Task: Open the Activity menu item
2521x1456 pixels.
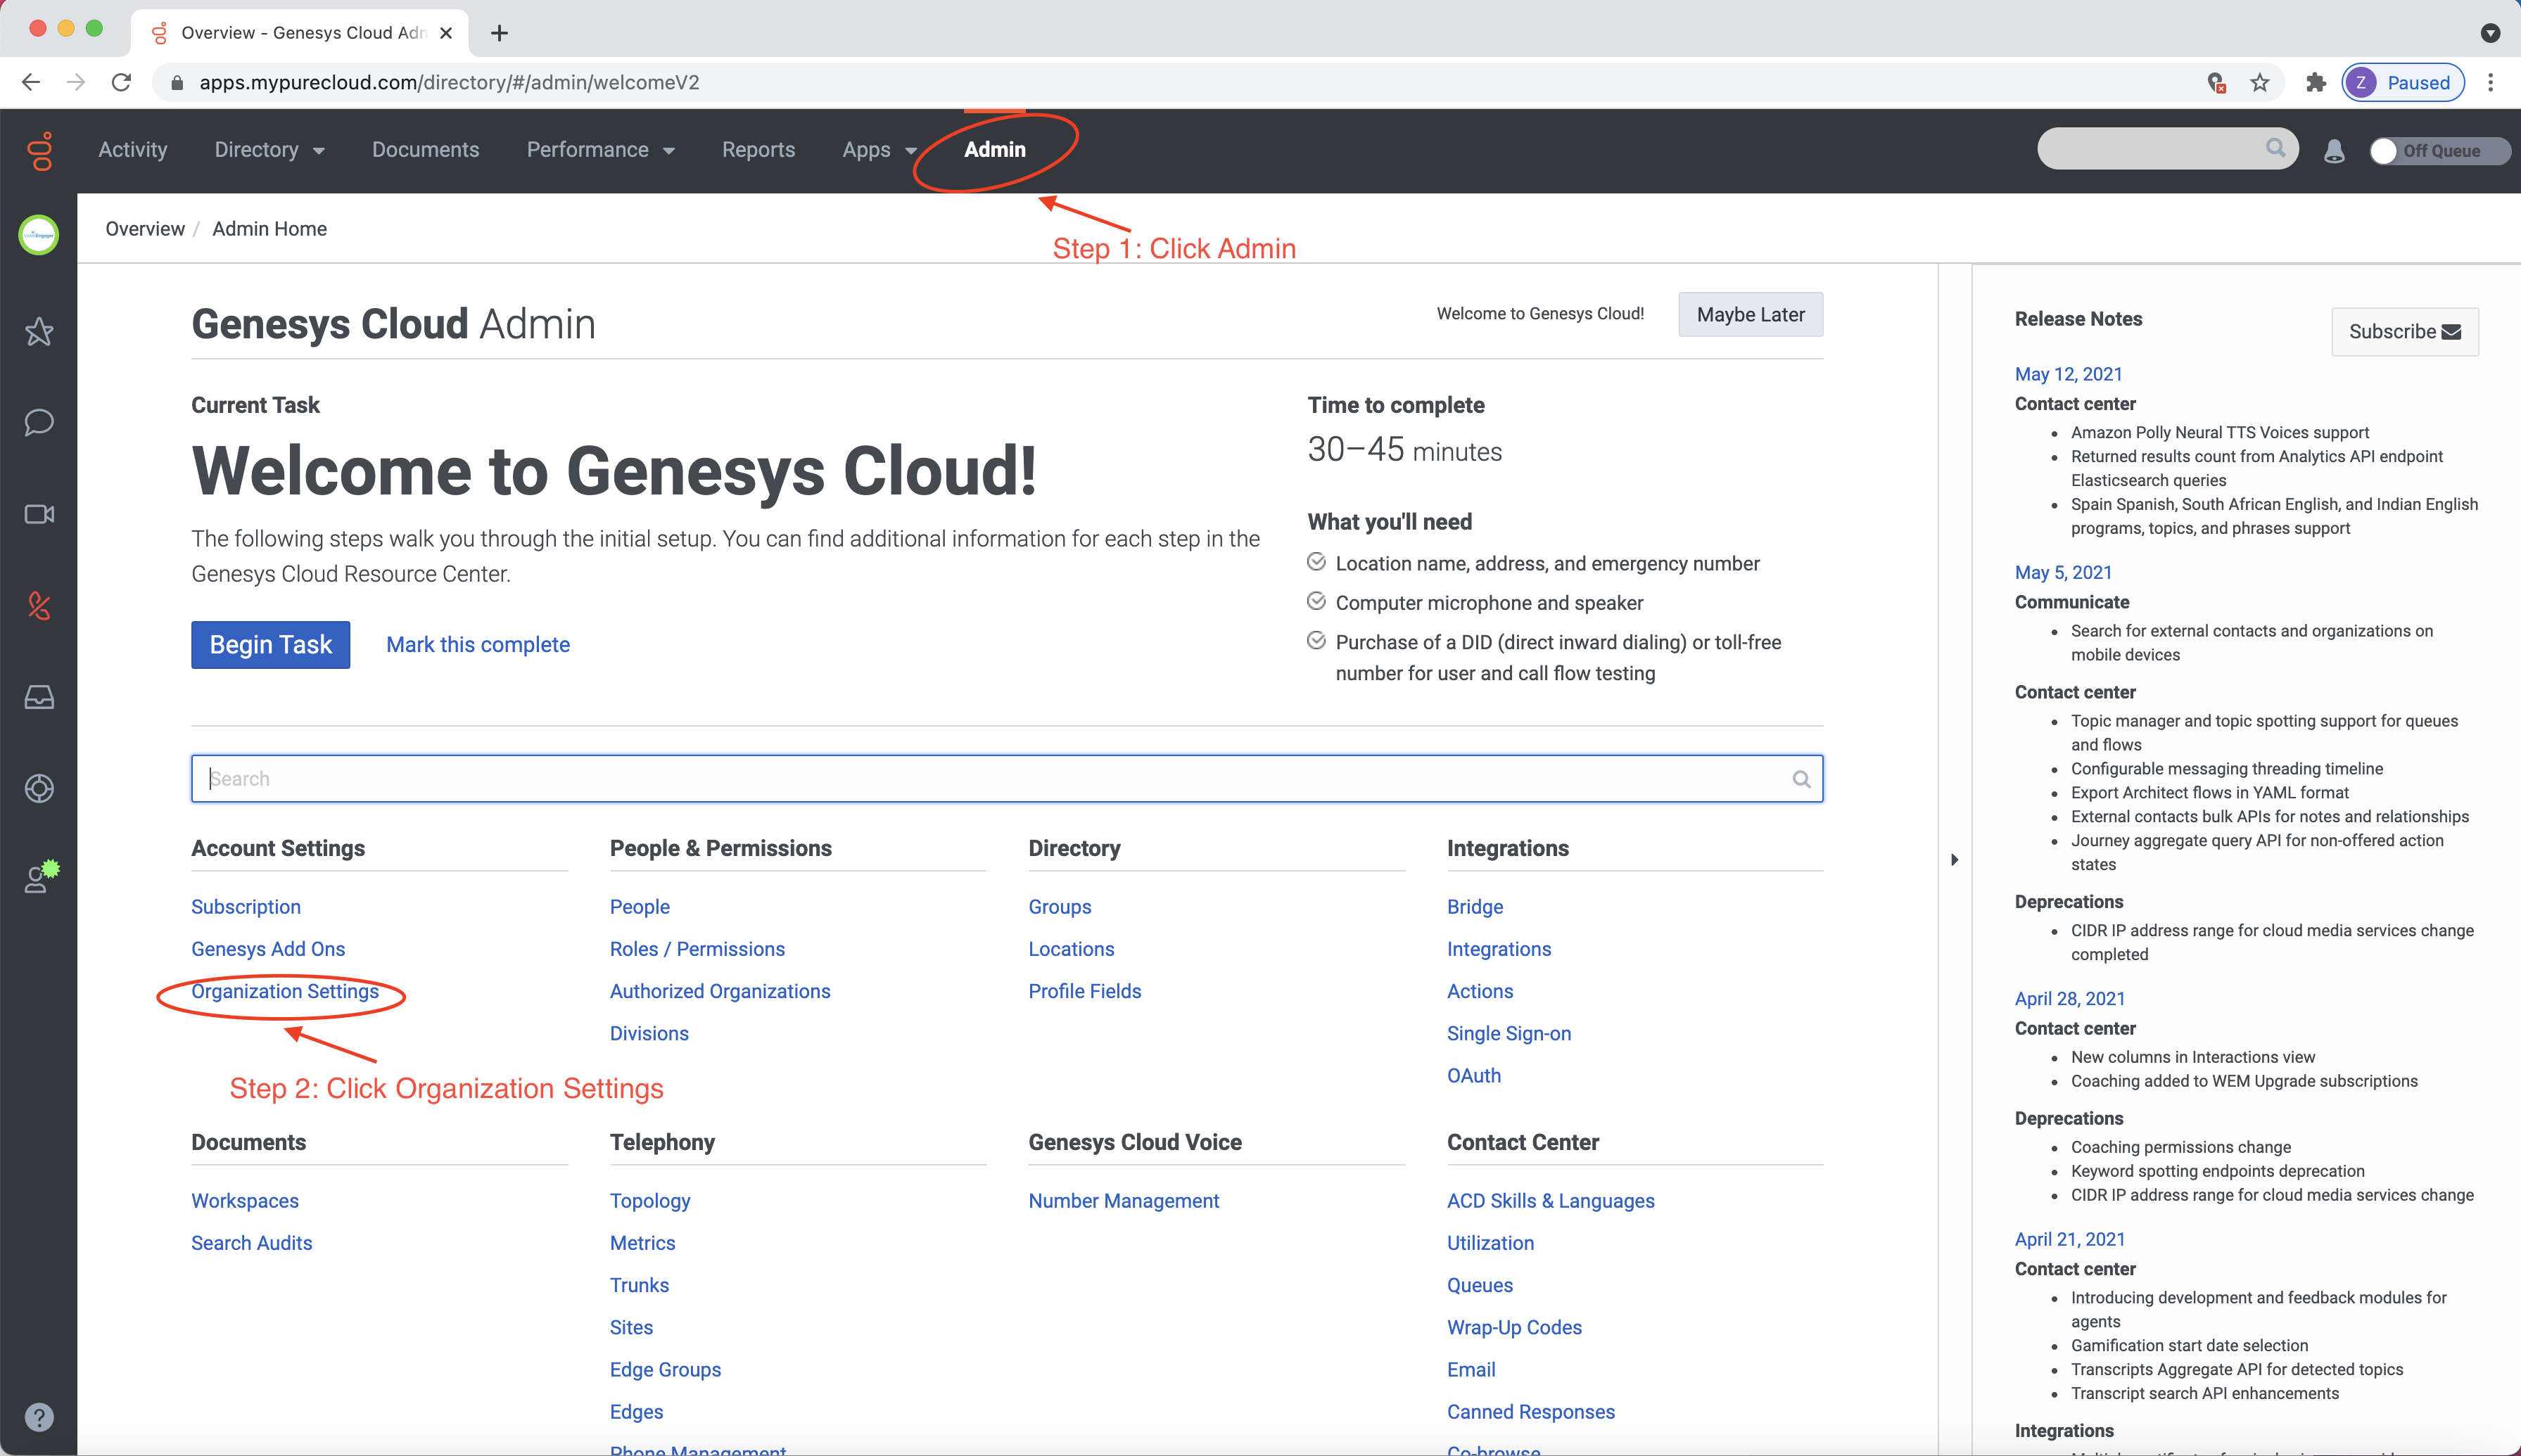Action: pos(133,150)
